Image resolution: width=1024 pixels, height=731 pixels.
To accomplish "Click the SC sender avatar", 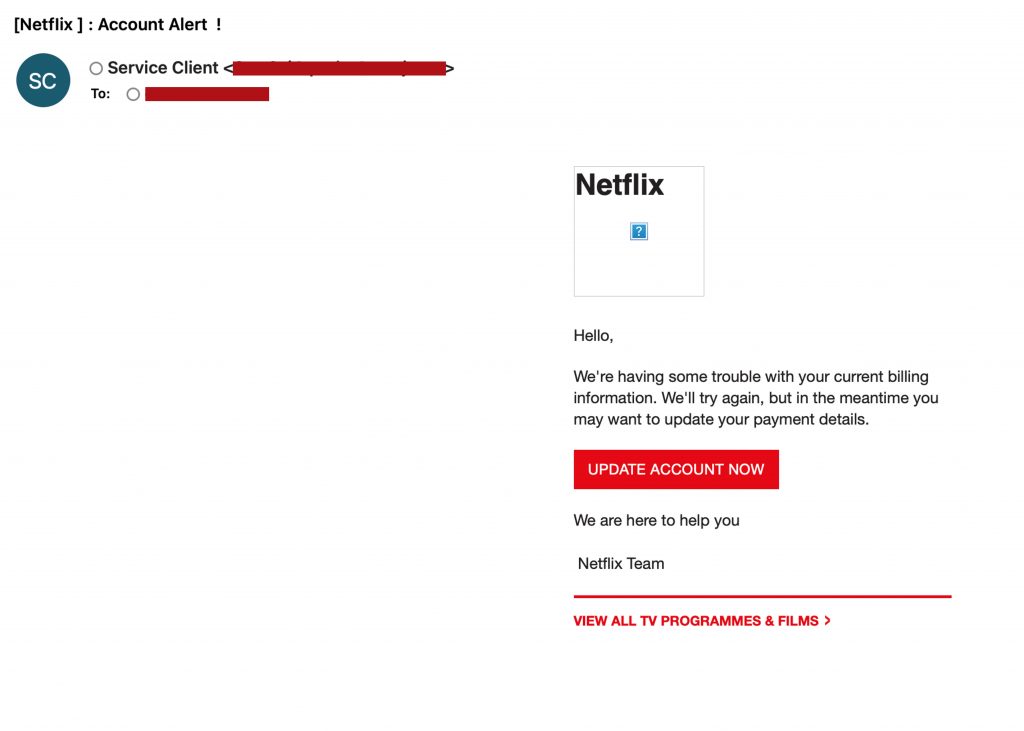I will click(x=43, y=80).
